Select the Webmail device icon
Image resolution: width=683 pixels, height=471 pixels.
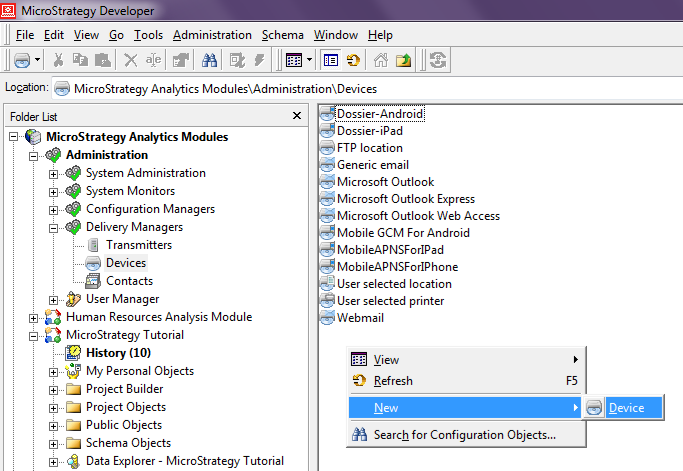(x=327, y=318)
